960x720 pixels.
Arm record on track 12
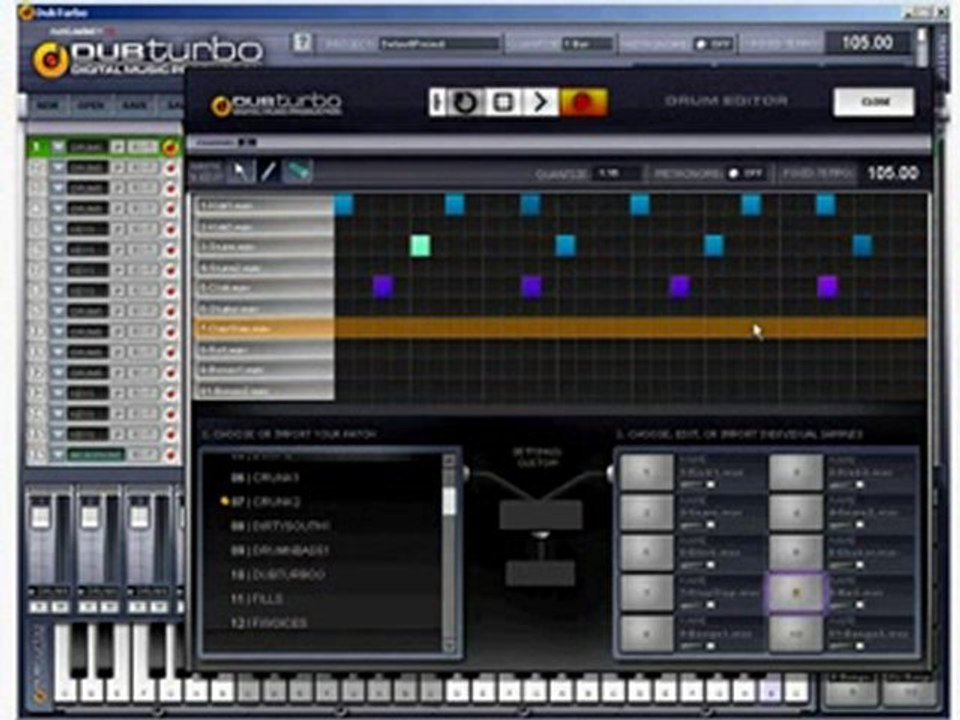170,373
